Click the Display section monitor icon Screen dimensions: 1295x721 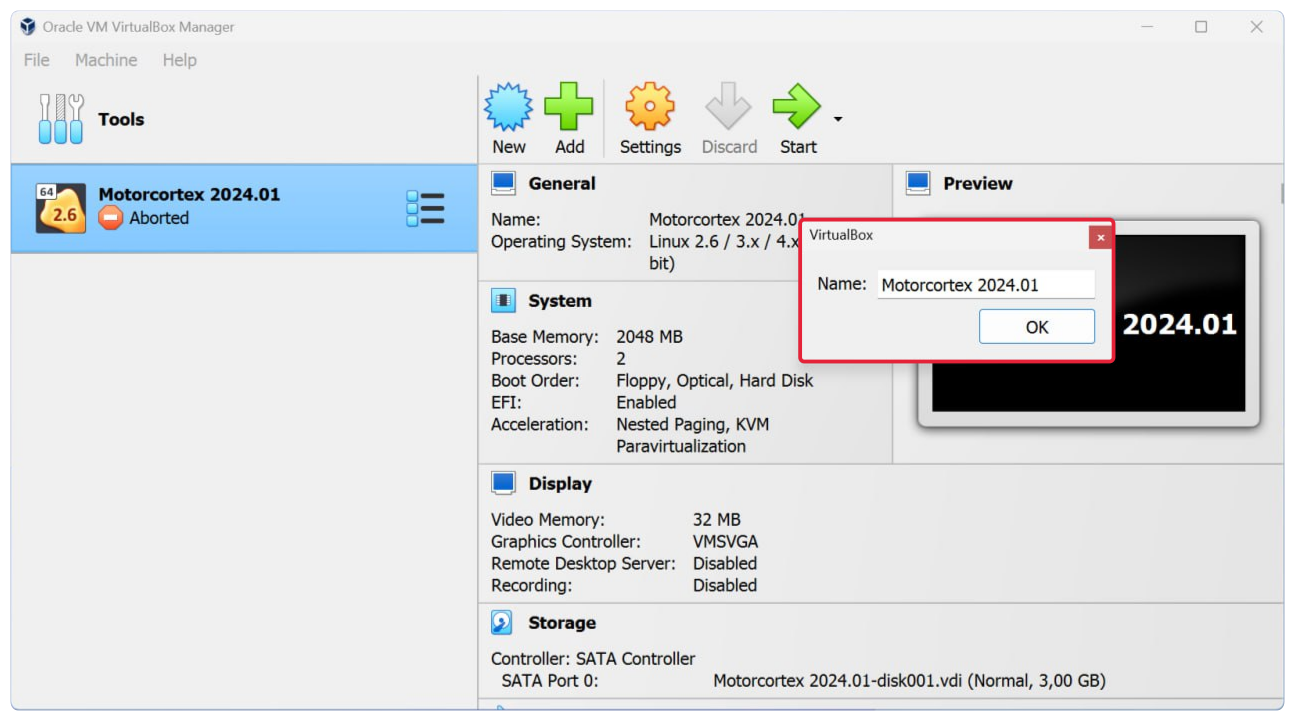click(503, 483)
